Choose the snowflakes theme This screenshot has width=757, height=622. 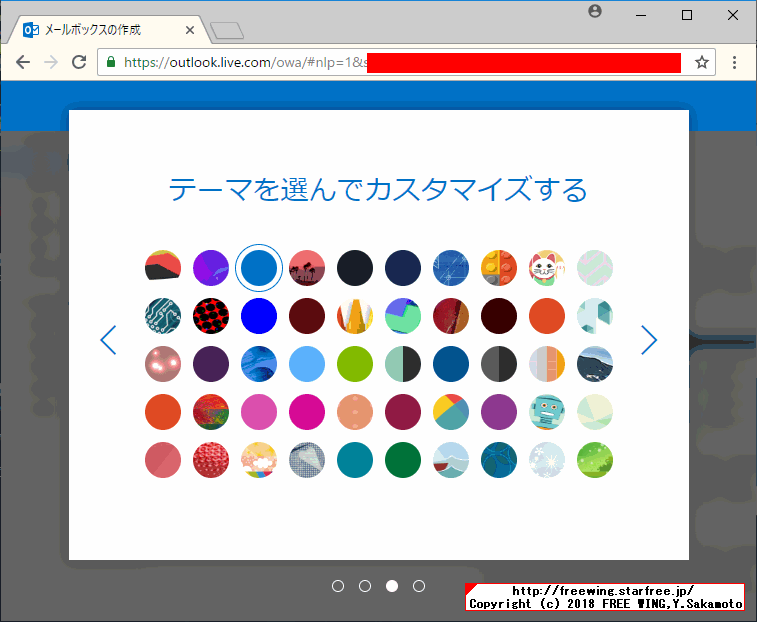547,460
